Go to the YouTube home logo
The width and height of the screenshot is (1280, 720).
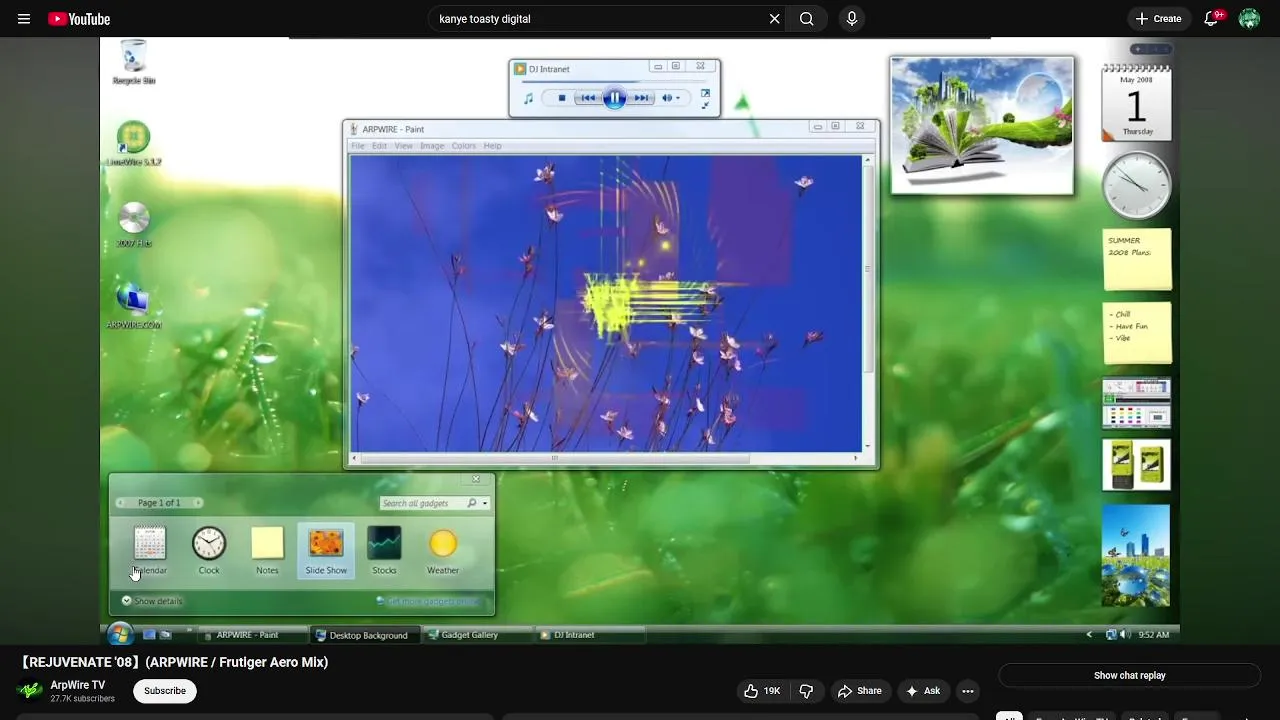[x=79, y=19]
